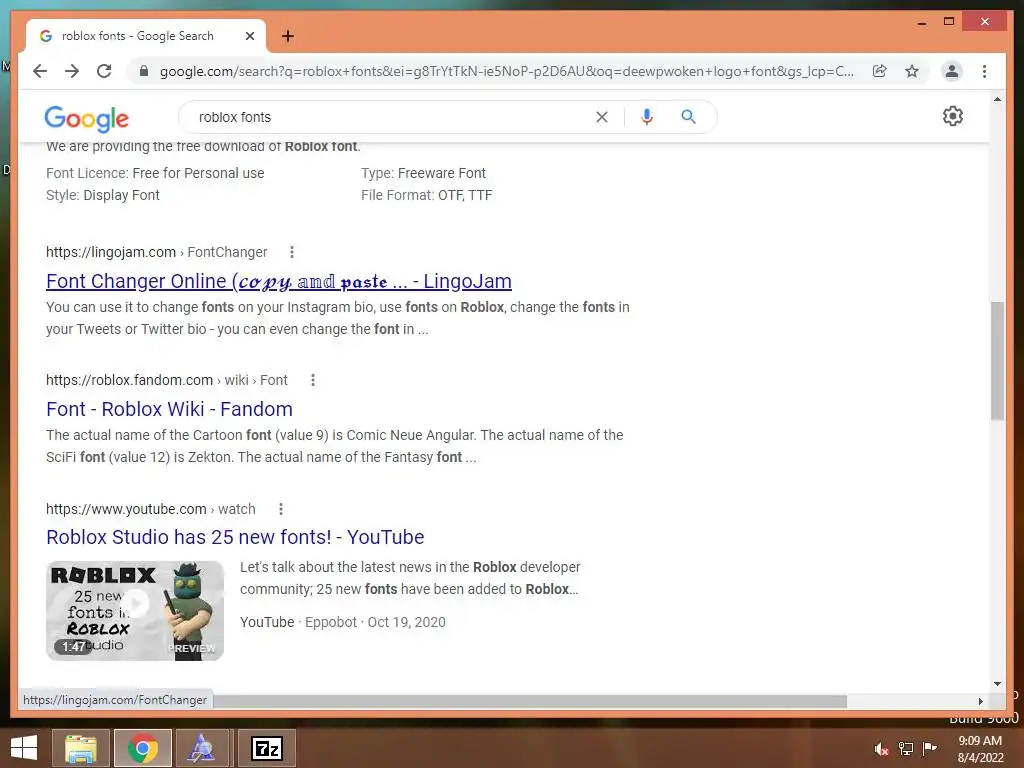Open Google quick settings gear
The height and width of the screenshot is (768, 1024).
953,116
